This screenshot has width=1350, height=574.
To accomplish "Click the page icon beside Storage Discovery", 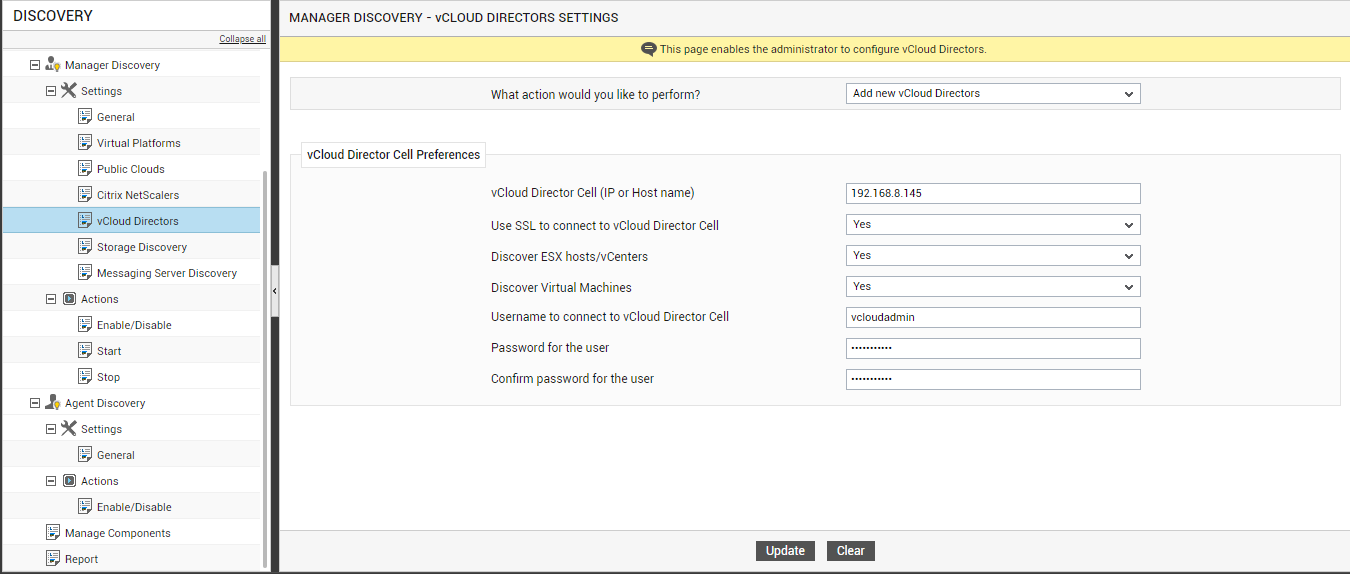I will tap(85, 246).
